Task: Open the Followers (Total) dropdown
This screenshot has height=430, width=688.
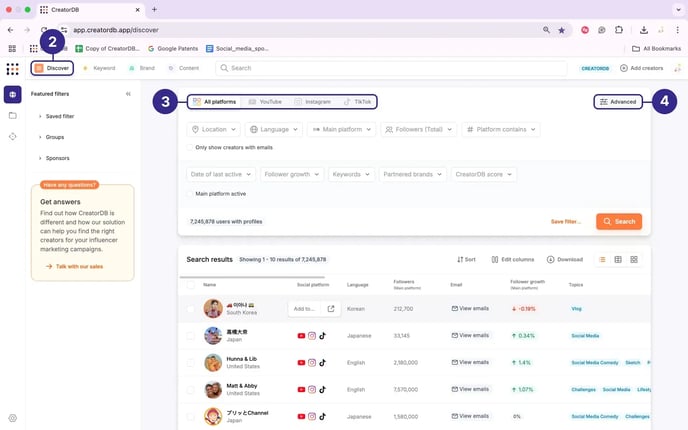Action: pos(419,129)
